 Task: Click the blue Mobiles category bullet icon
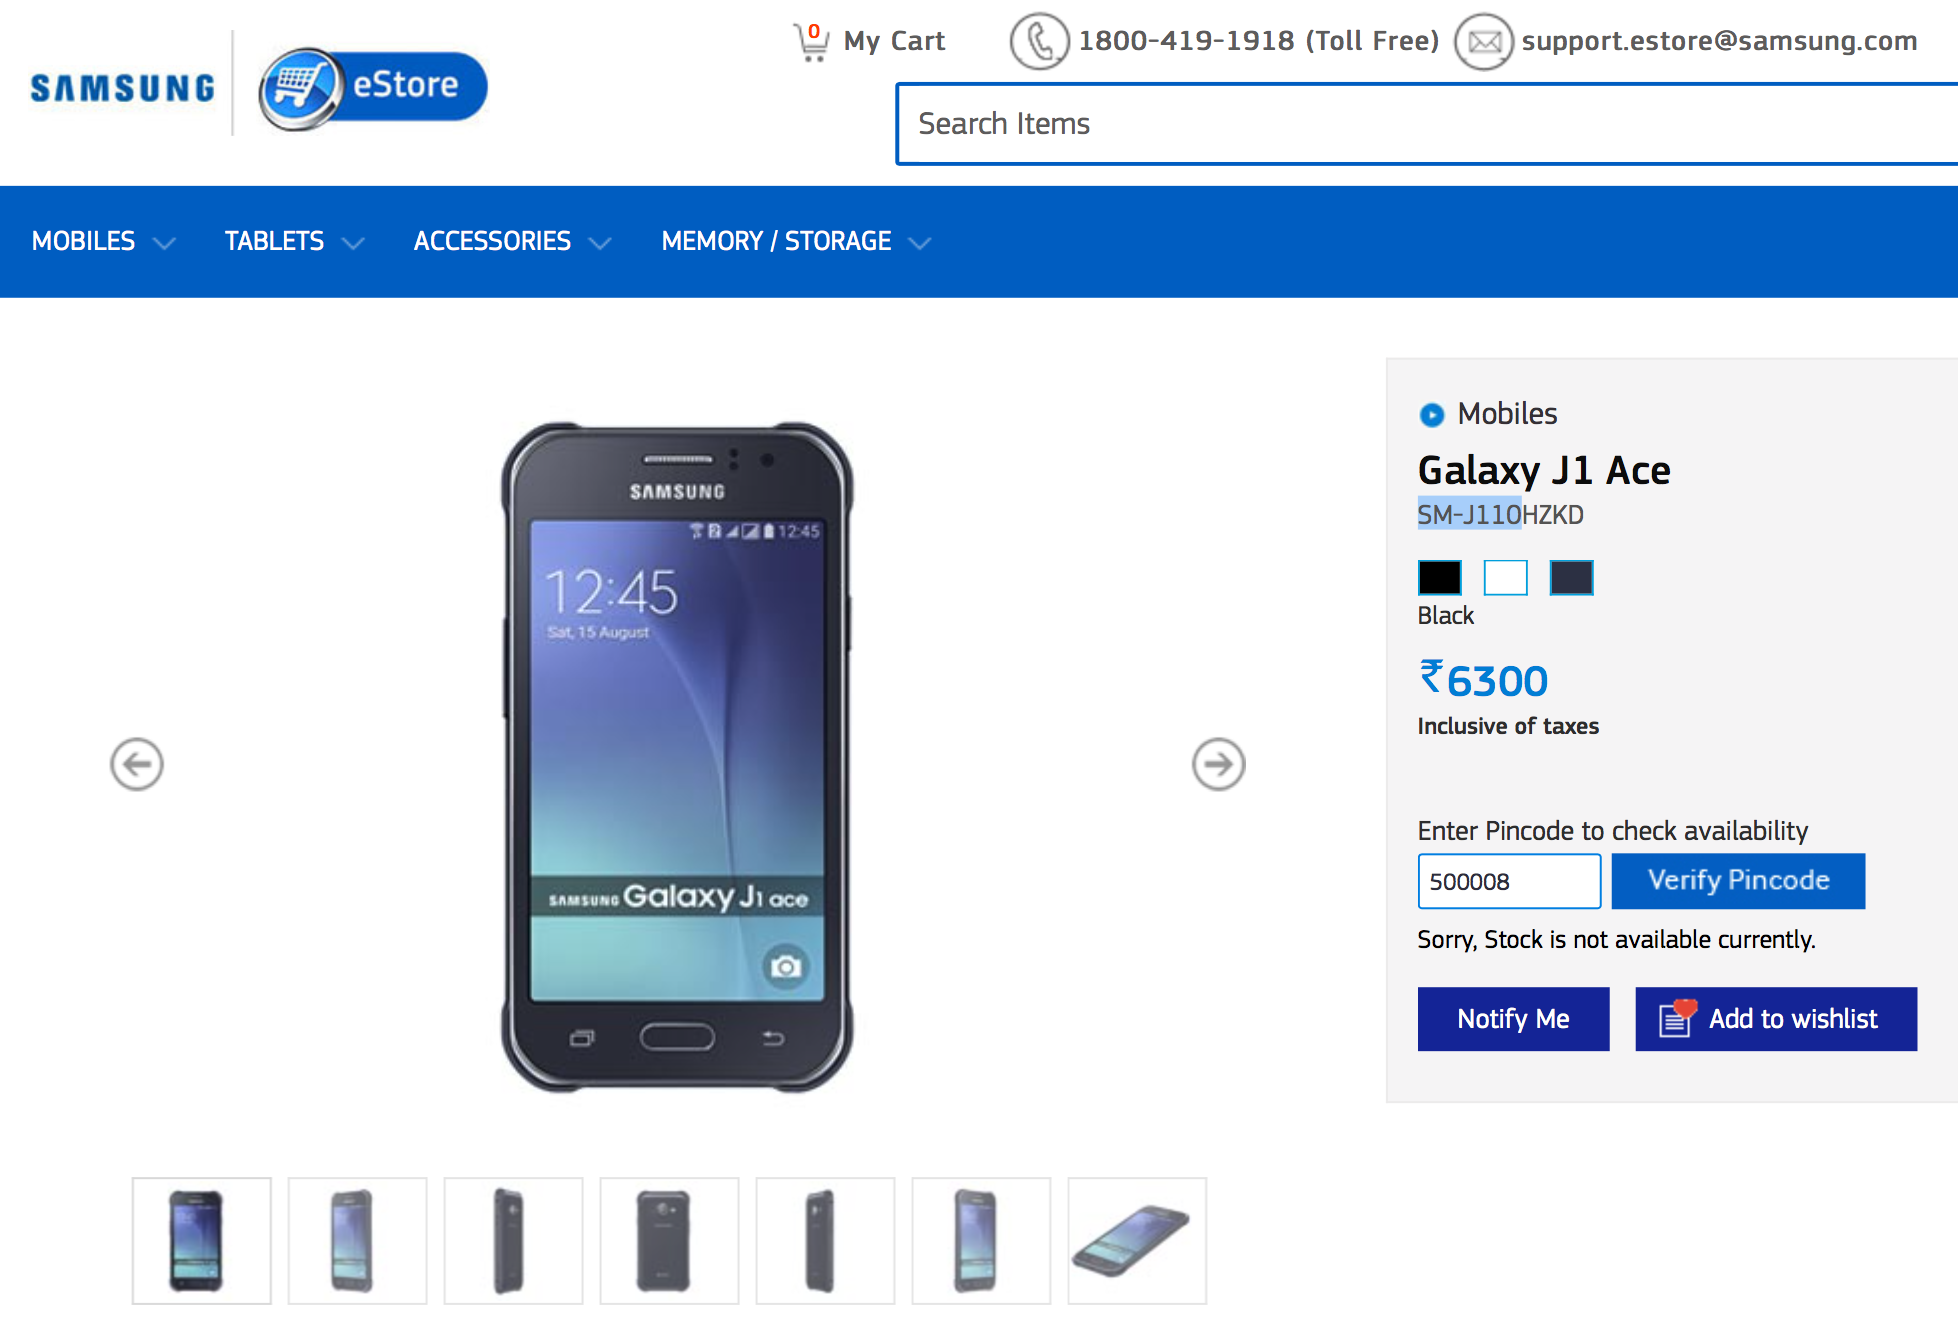click(x=1432, y=414)
